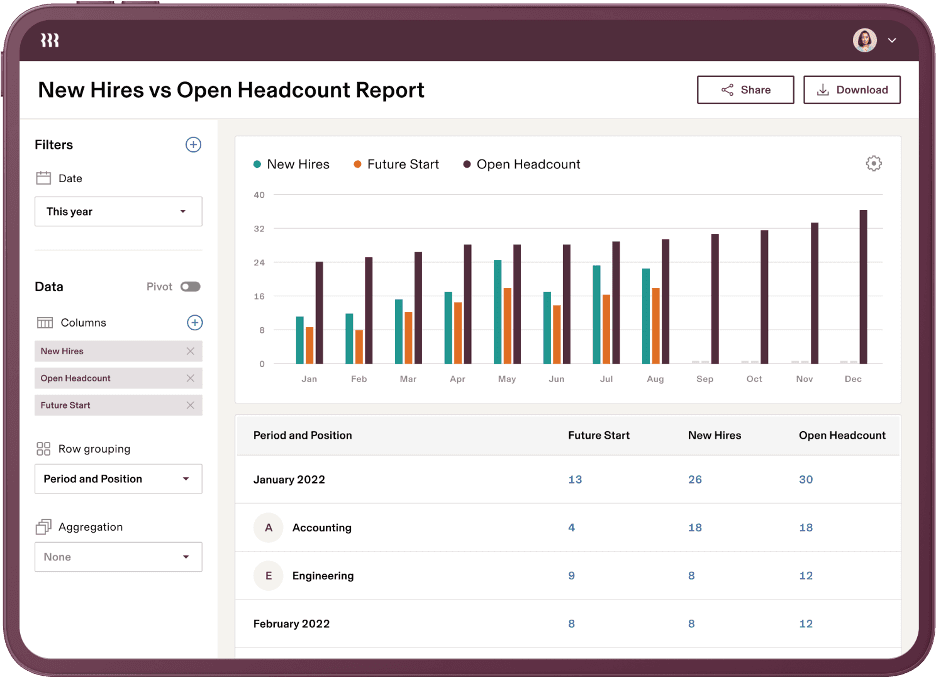Sort by Future Start column header

[x=598, y=435]
